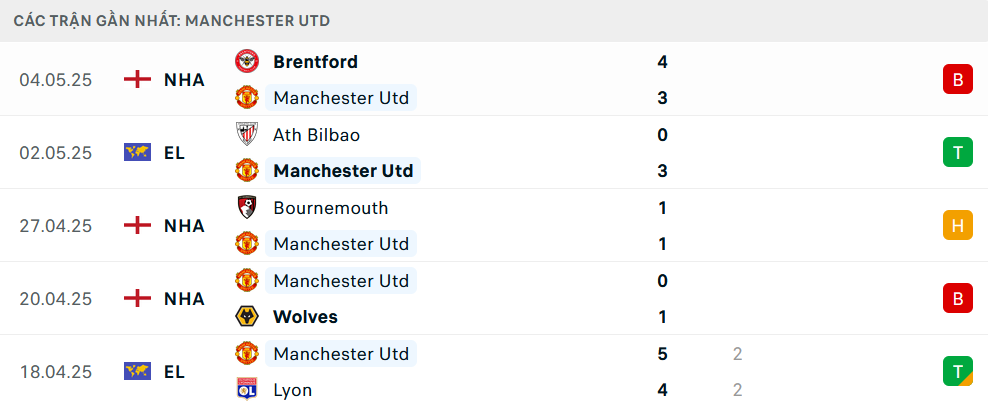This screenshot has height=403, width=988.
Task: Click the Lyon club crest icon
Action: coord(247,390)
